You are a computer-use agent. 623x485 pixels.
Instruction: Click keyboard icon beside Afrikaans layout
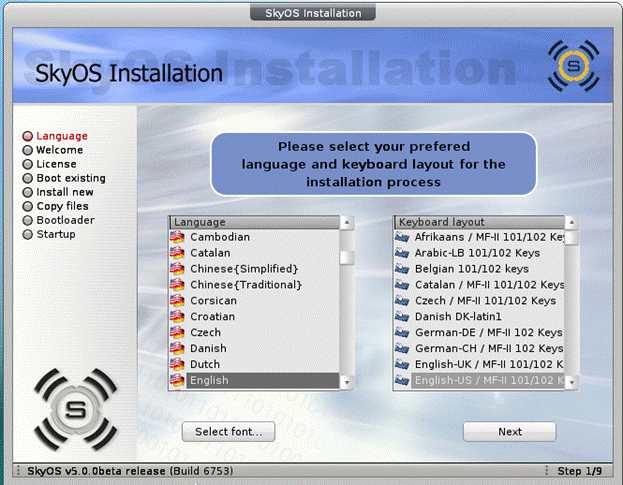[x=402, y=237]
